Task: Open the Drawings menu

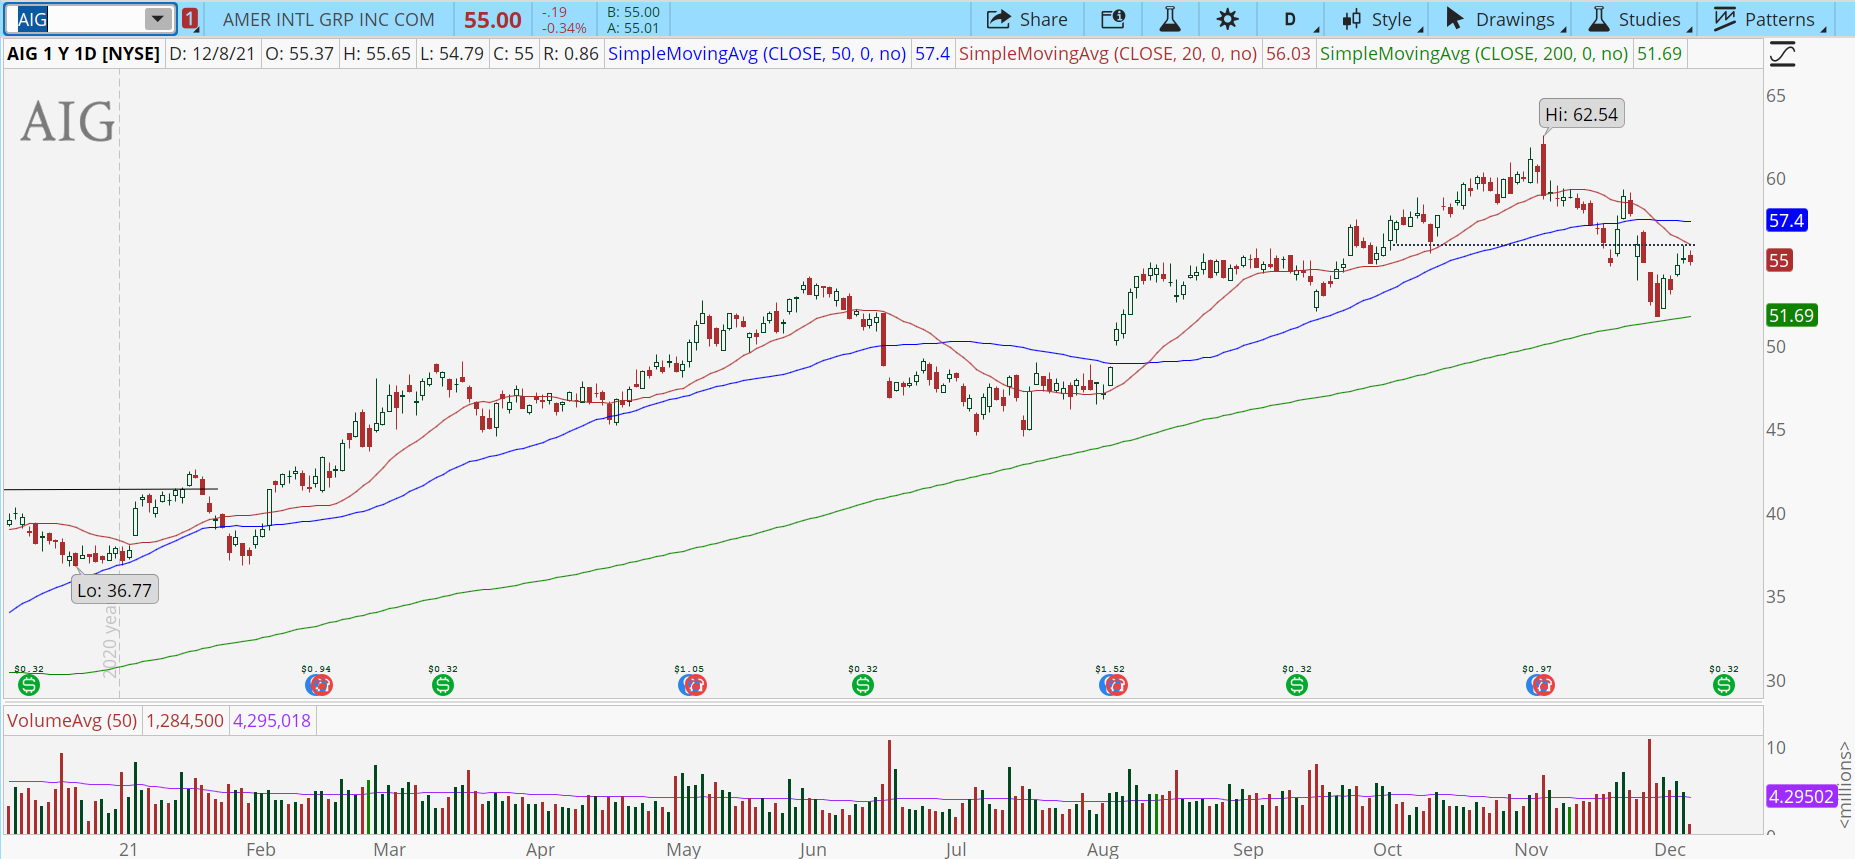Action: pos(1505,19)
